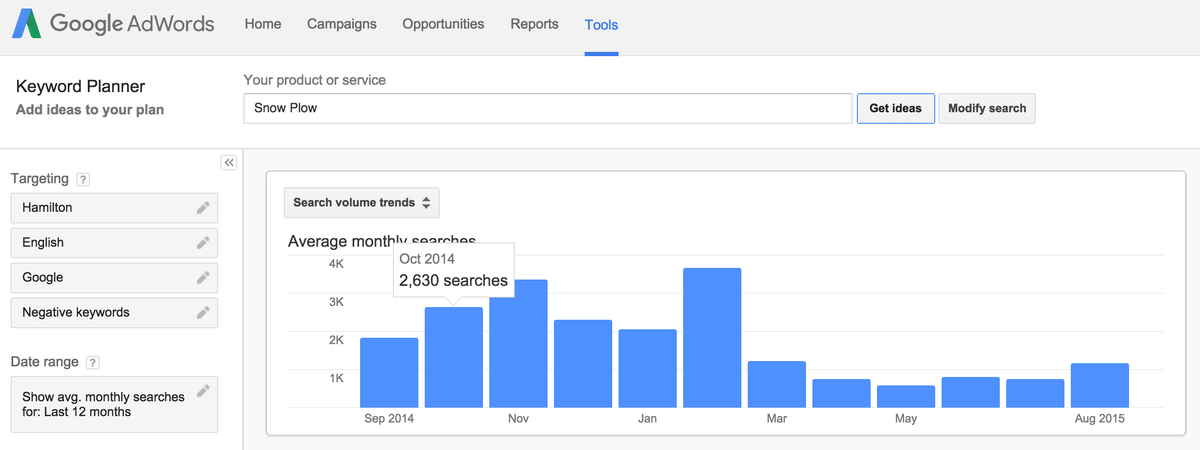1200x450 pixels.
Task: Edit Hamilton location targeting pencil icon
Action: (x=203, y=208)
